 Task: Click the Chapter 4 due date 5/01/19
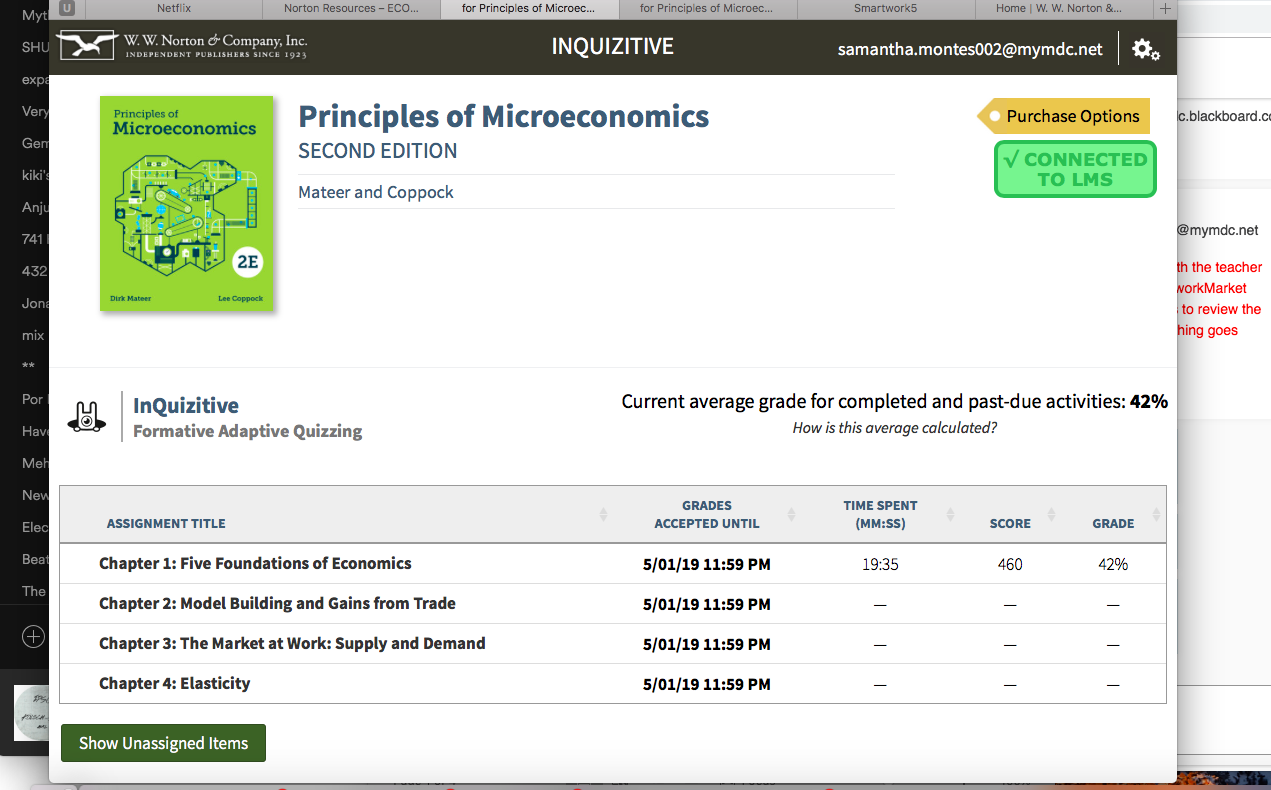tap(707, 684)
